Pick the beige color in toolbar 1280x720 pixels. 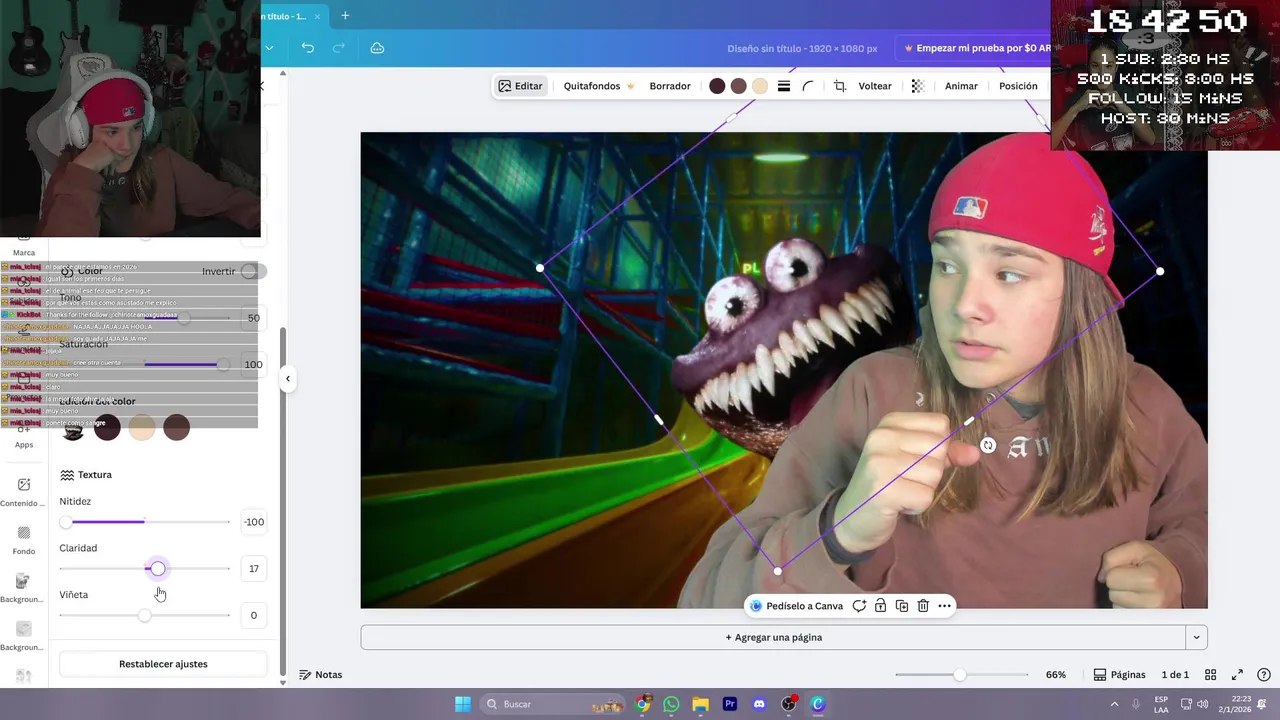click(x=760, y=86)
